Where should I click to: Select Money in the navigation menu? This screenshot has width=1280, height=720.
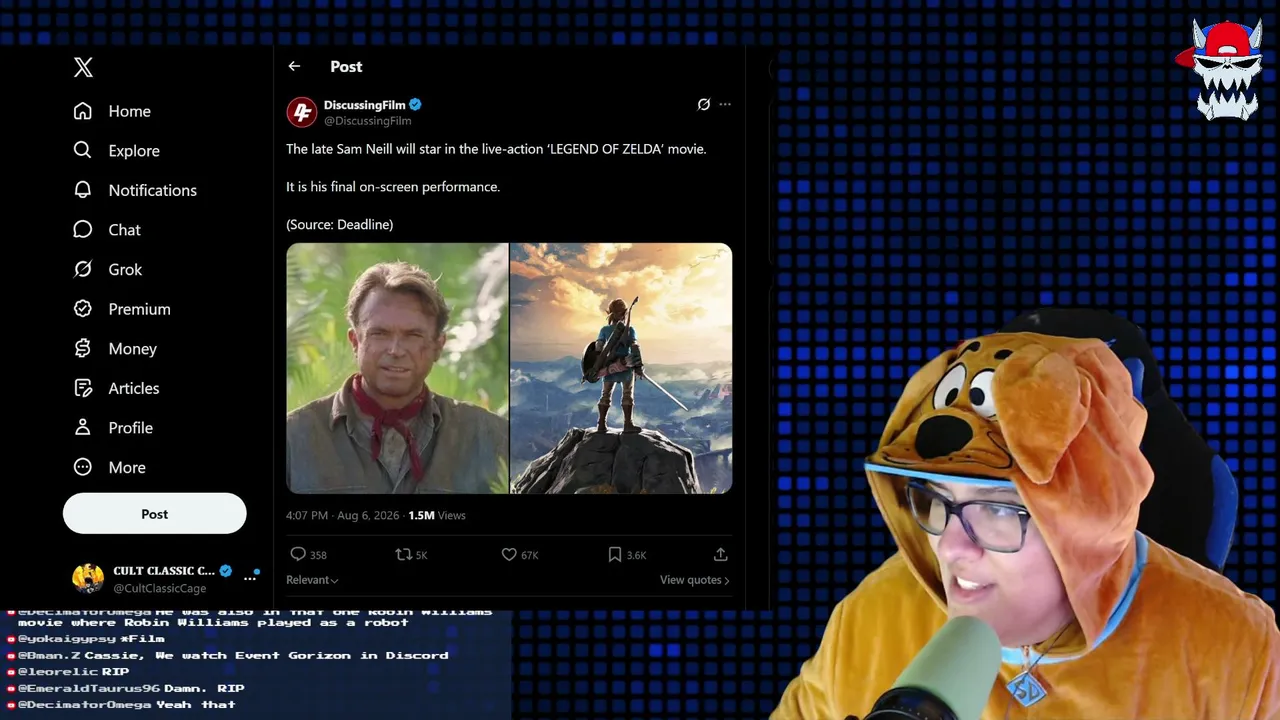[133, 348]
